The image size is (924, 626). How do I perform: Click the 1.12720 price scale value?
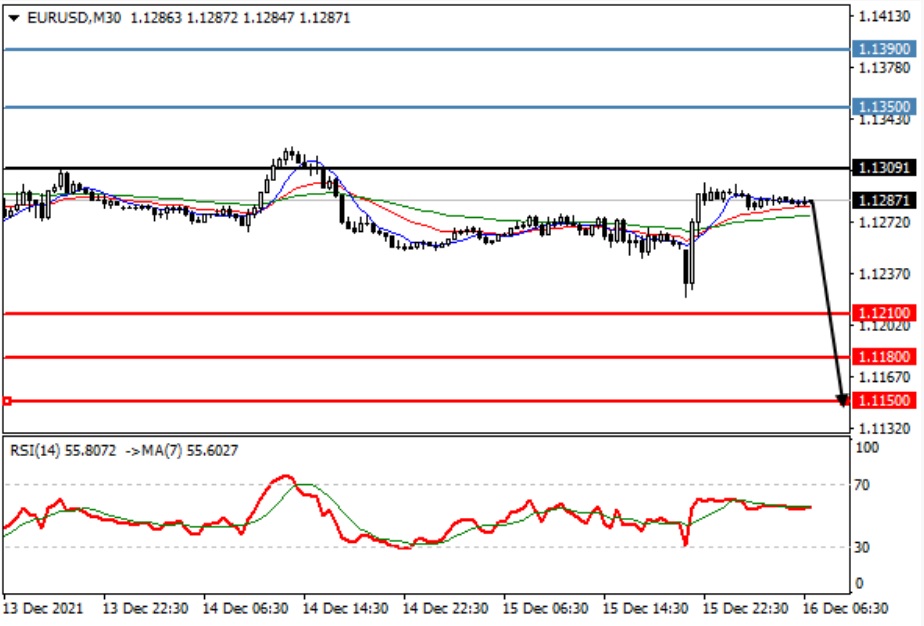(x=884, y=223)
